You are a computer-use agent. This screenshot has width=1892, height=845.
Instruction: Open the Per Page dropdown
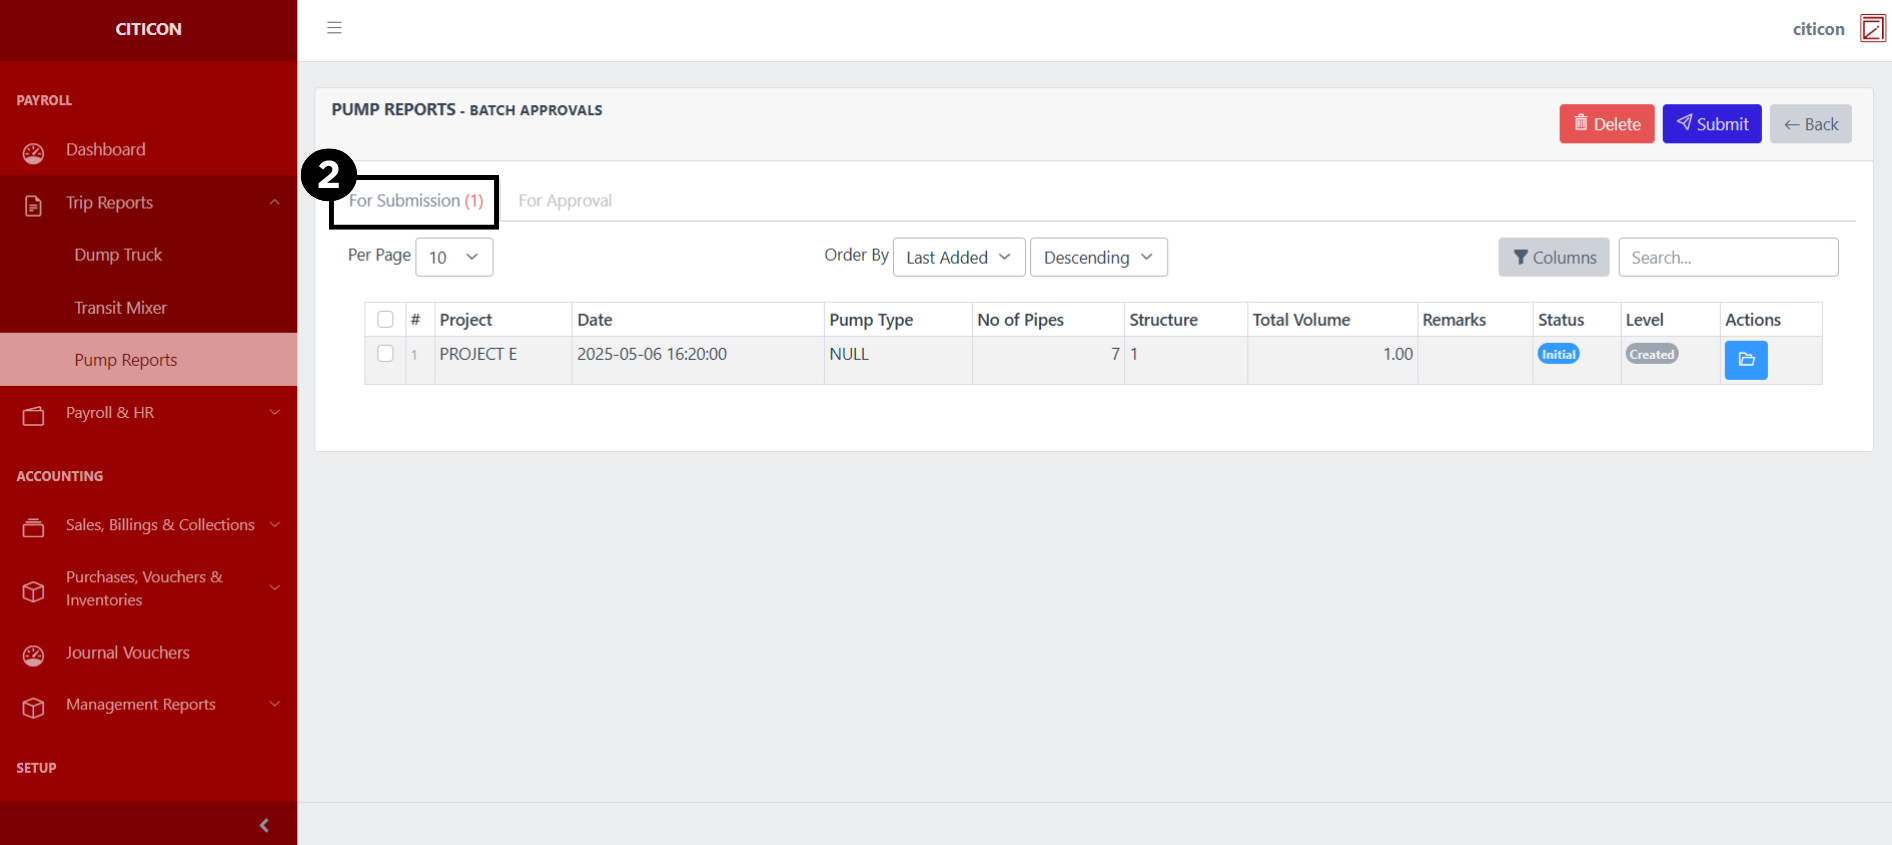[x=454, y=258]
